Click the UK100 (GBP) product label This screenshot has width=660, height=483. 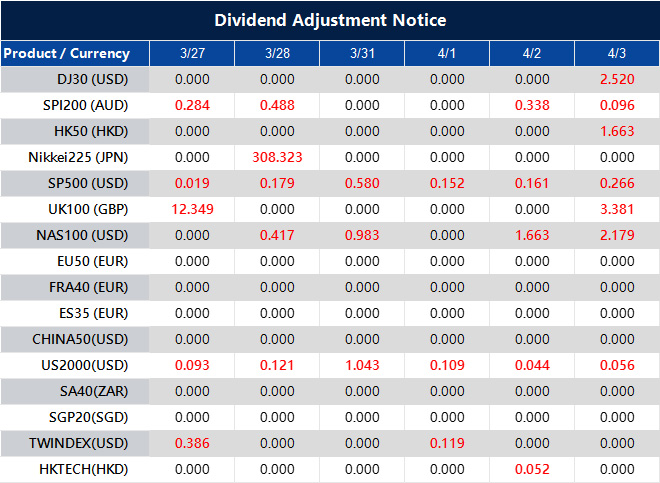click(86, 209)
